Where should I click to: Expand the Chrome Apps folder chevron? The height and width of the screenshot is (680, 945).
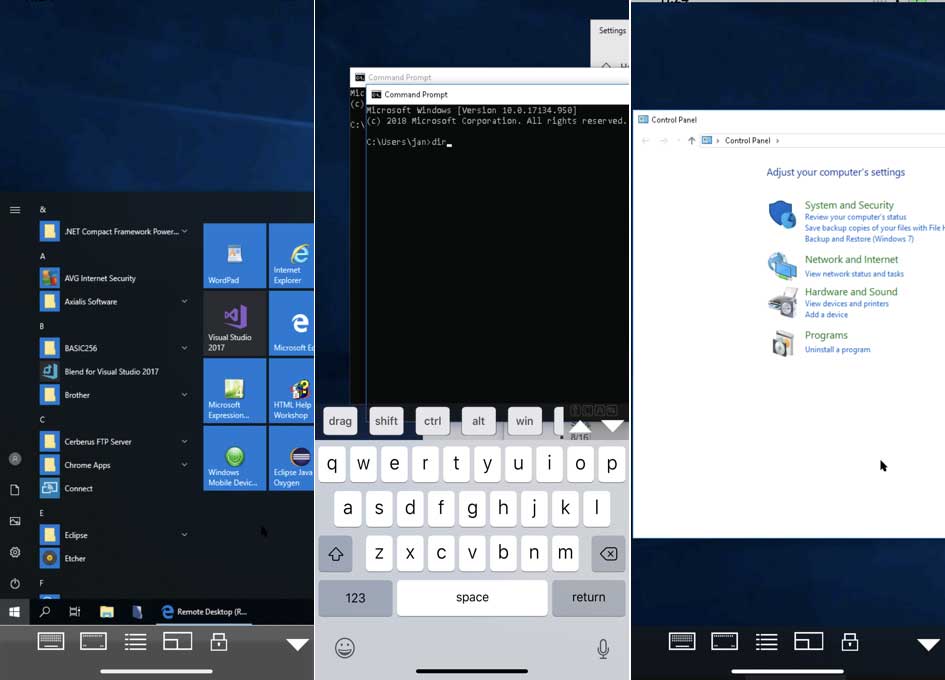tap(185, 465)
